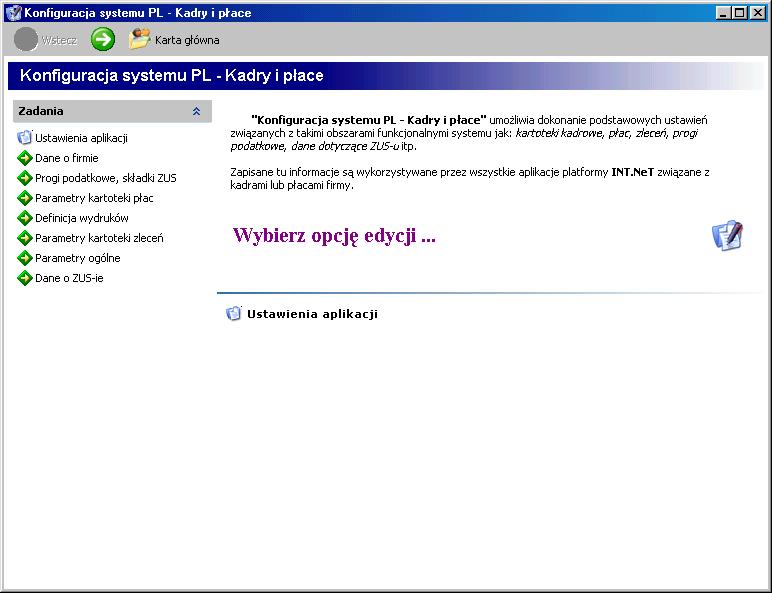
Task: Click the Karta główna toolbar label
Action: click(187, 40)
